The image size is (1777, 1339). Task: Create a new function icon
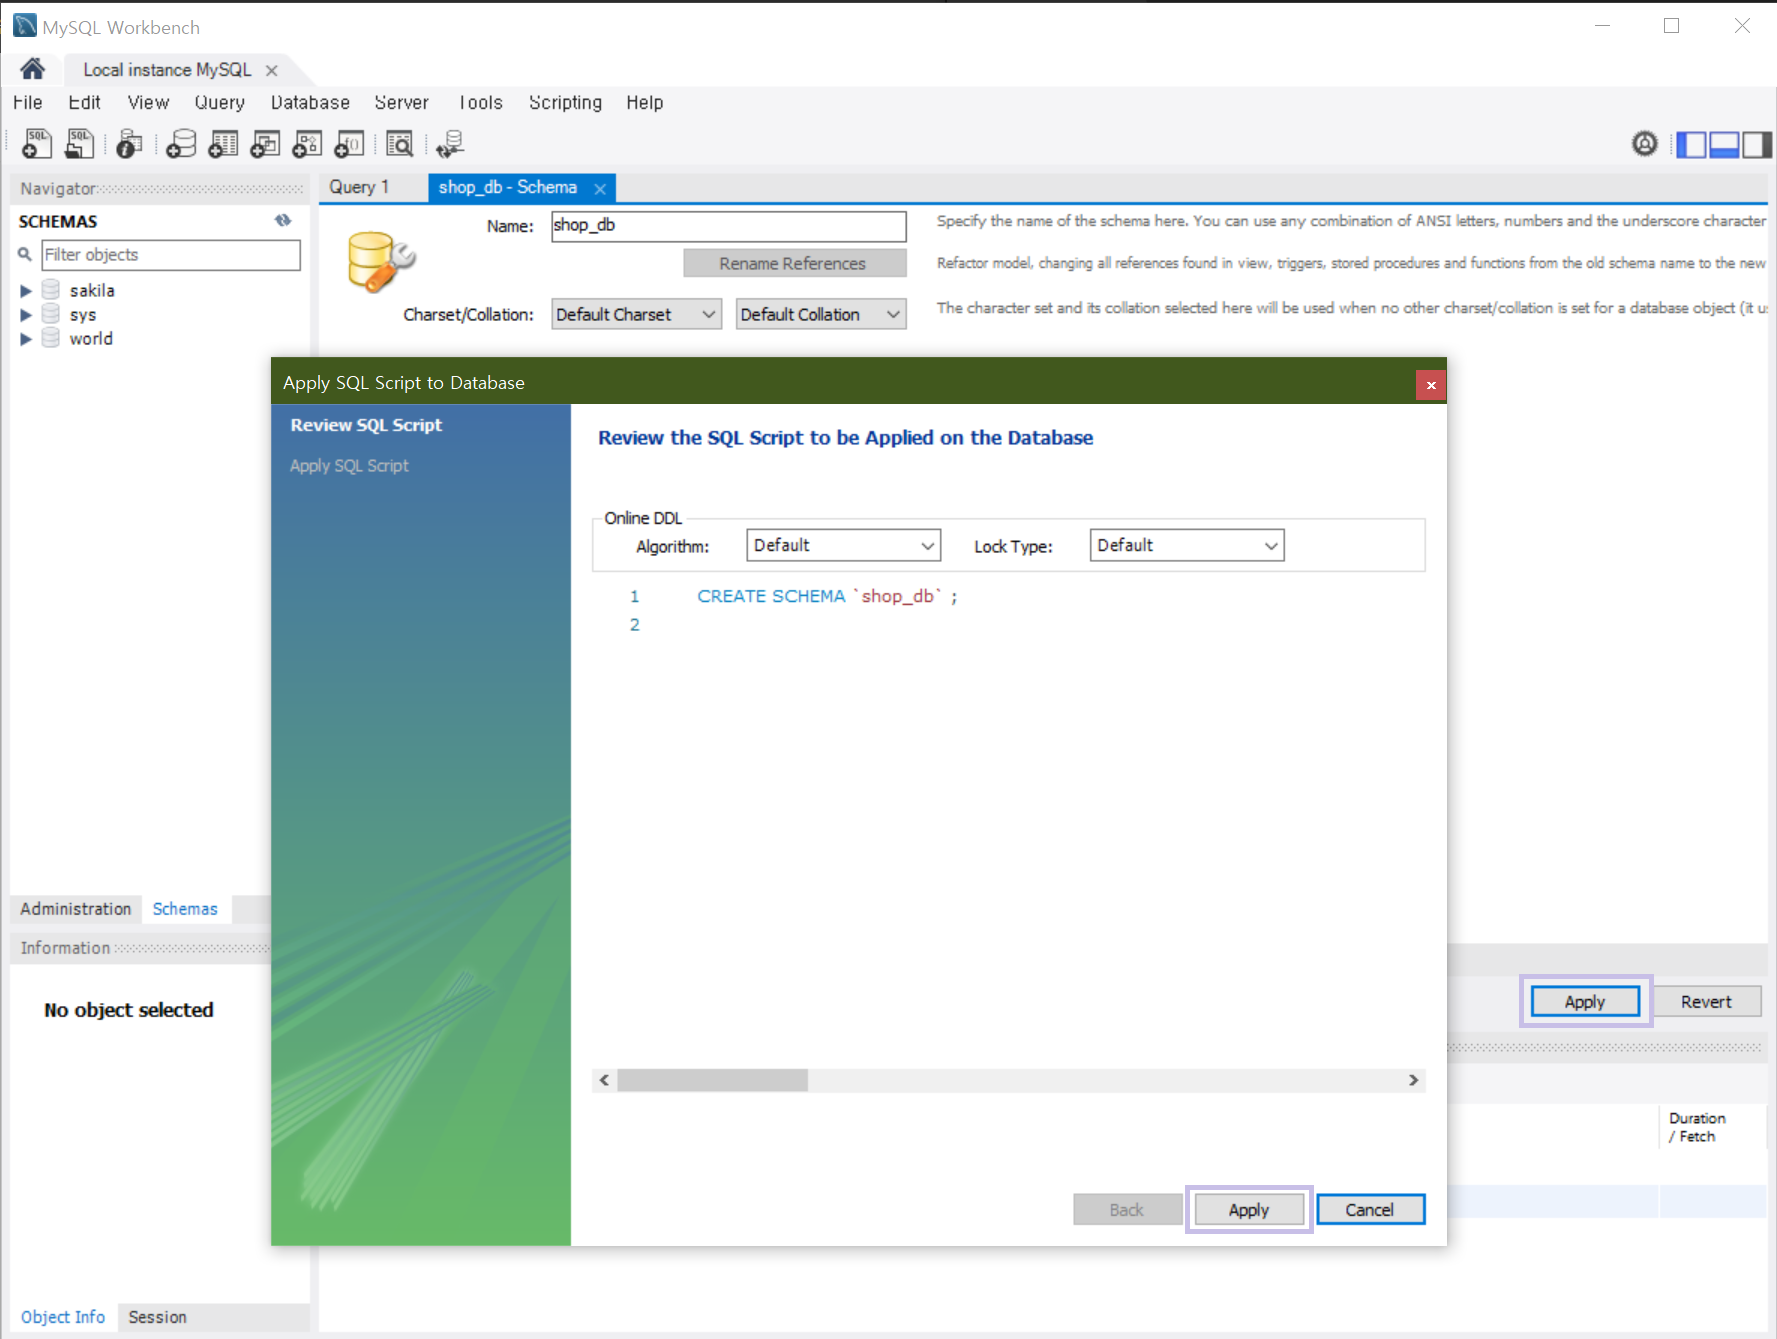pos(349,144)
